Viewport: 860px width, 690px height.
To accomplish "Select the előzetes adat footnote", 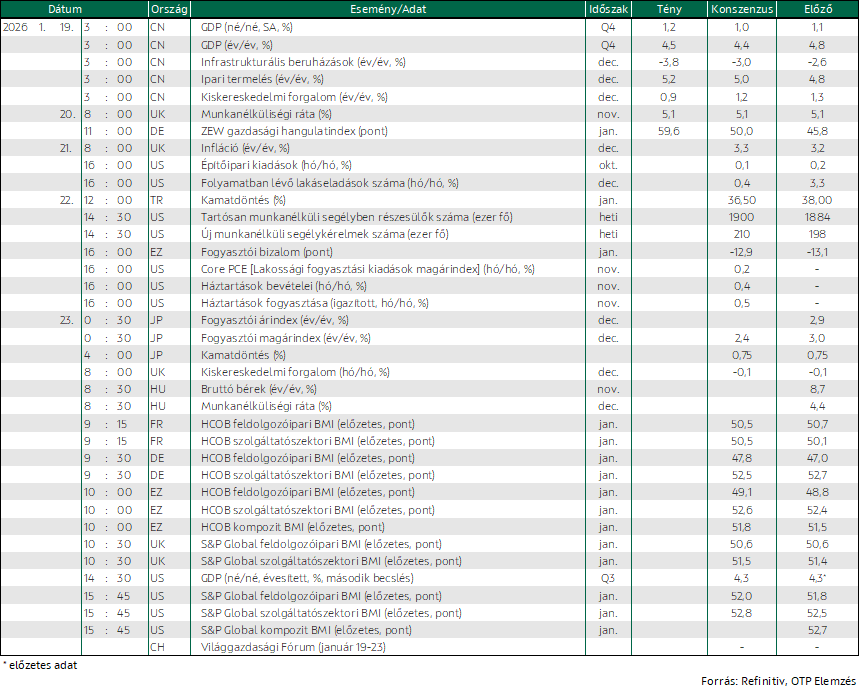I will click(x=40, y=665).
